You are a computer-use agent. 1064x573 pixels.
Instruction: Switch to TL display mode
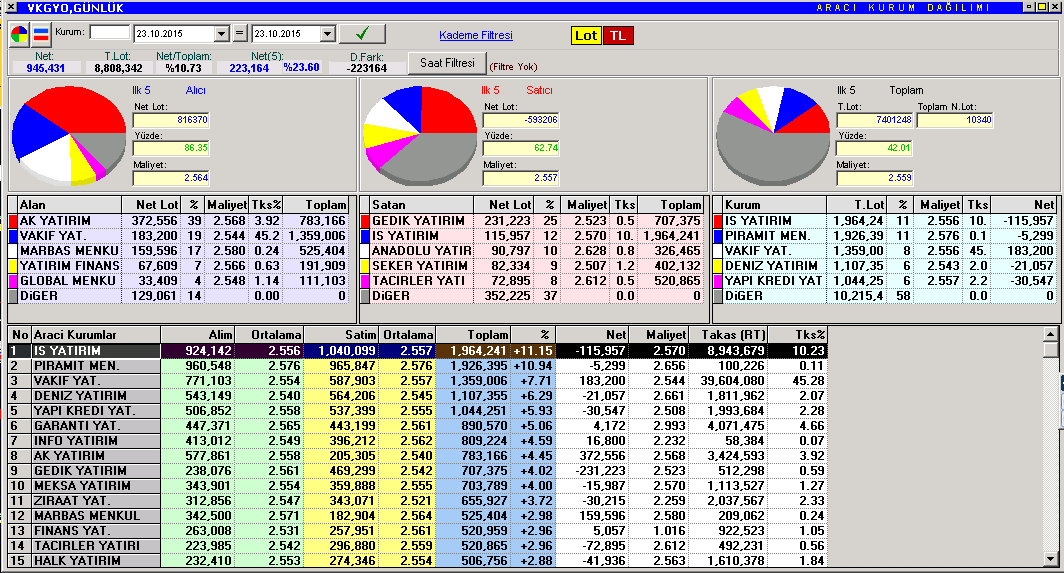618,35
